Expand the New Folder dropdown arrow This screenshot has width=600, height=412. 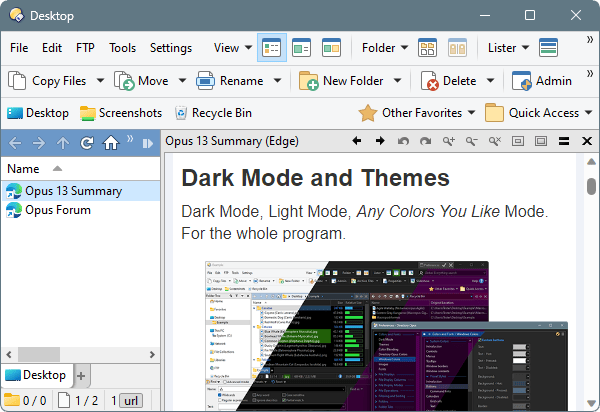tap(397, 81)
